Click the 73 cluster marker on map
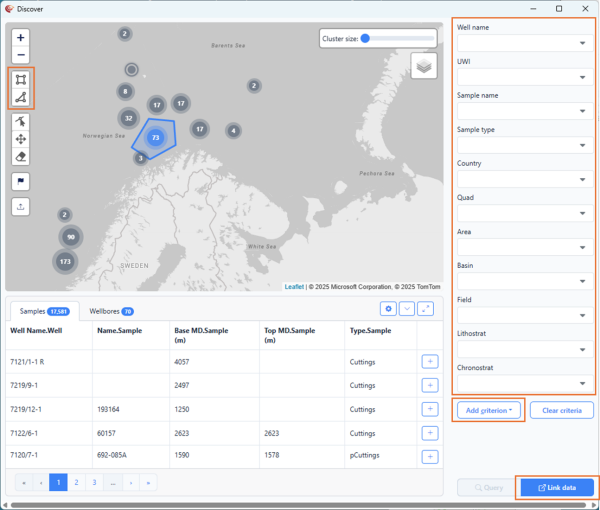Image resolution: width=600 pixels, height=510 pixels. coord(155,137)
